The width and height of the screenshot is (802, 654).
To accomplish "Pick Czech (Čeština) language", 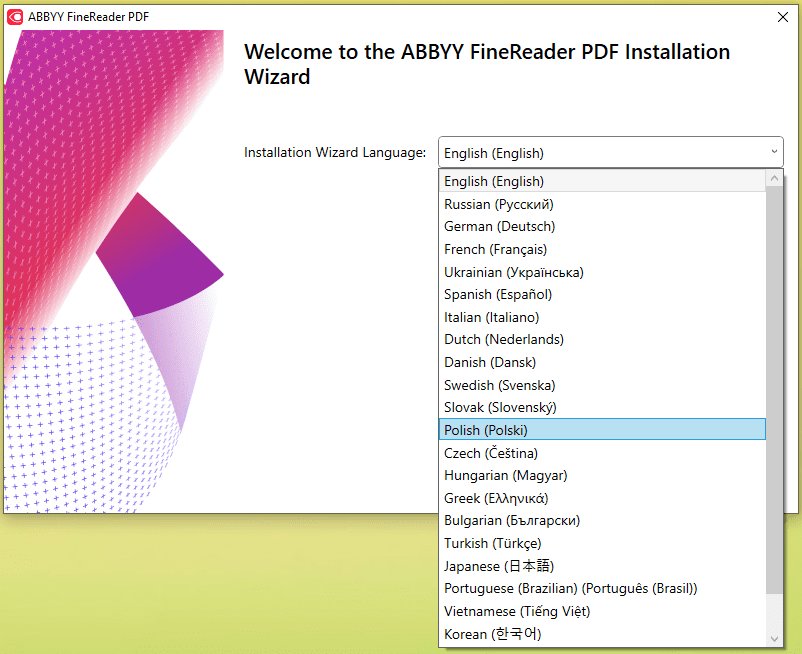I will (x=602, y=453).
